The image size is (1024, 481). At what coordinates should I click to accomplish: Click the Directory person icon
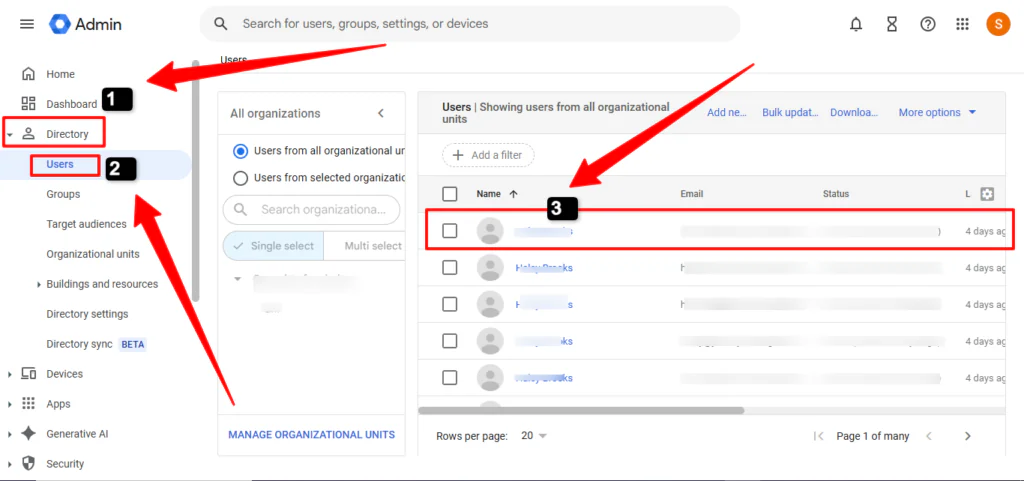point(28,134)
